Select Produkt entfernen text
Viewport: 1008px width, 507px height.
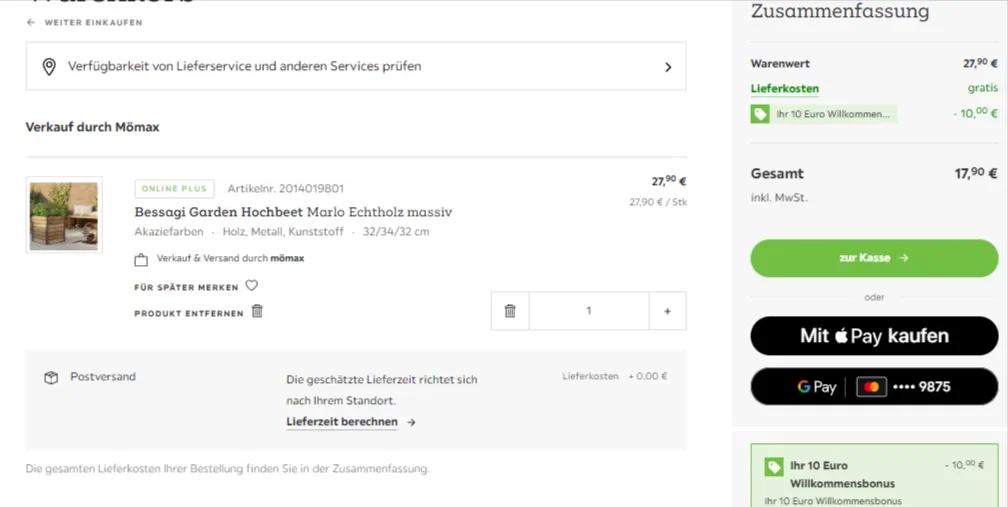189,314
